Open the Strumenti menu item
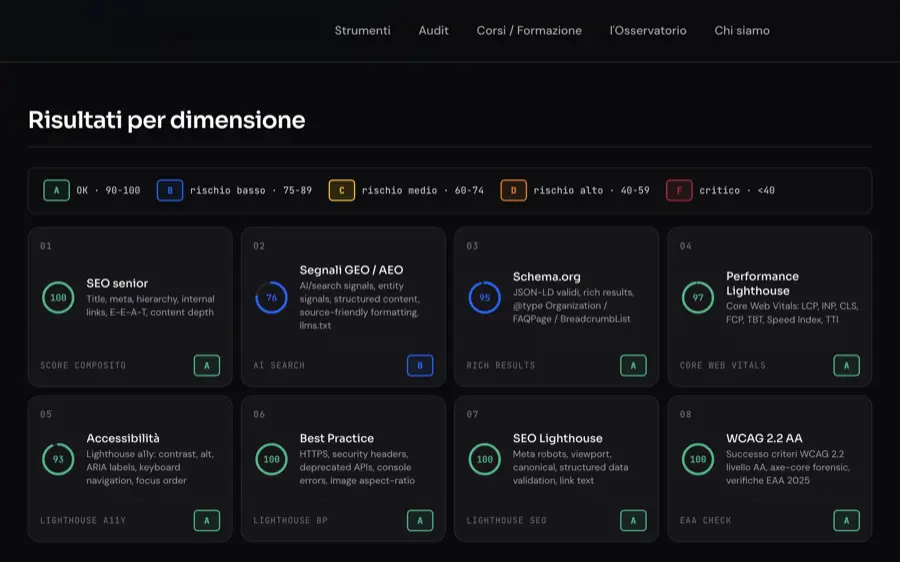The width and height of the screenshot is (900, 562). click(x=362, y=30)
